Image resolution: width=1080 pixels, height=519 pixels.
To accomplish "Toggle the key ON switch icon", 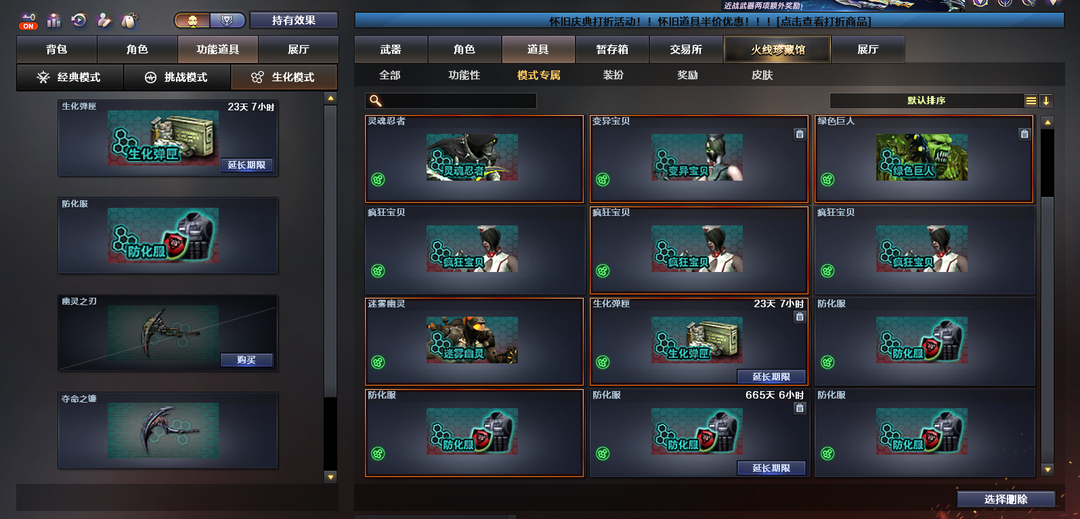I will point(28,21).
